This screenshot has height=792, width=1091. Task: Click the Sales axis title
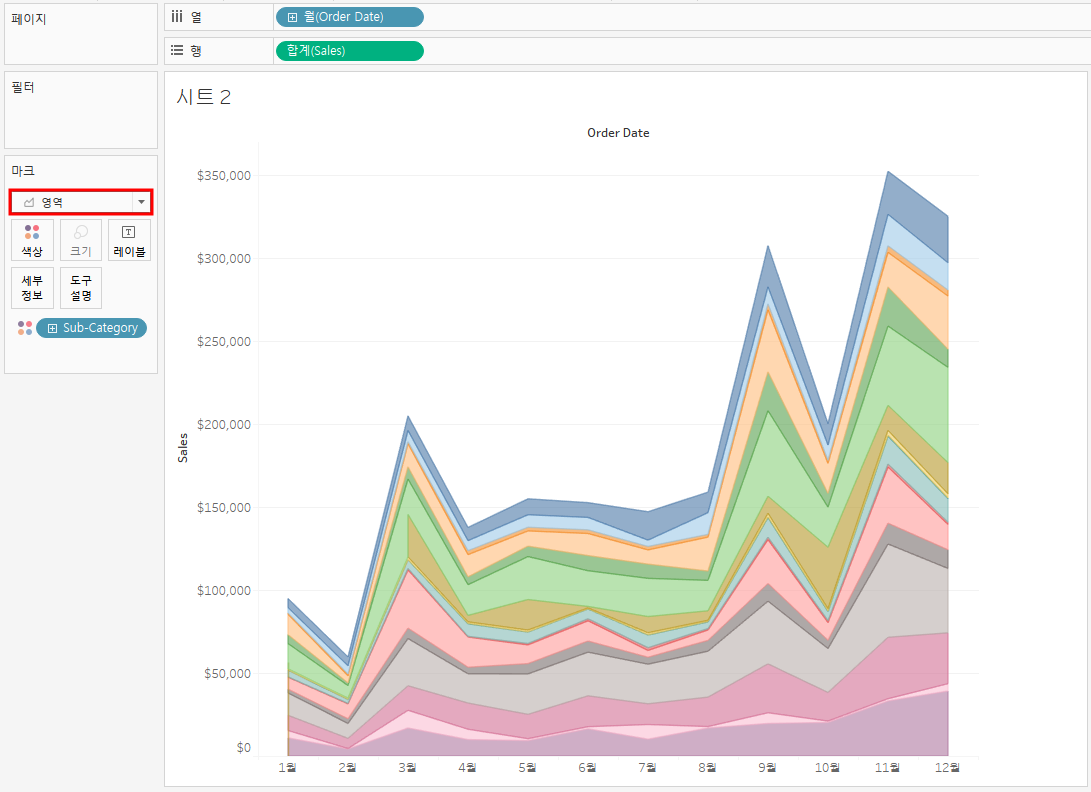click(183, 448)
